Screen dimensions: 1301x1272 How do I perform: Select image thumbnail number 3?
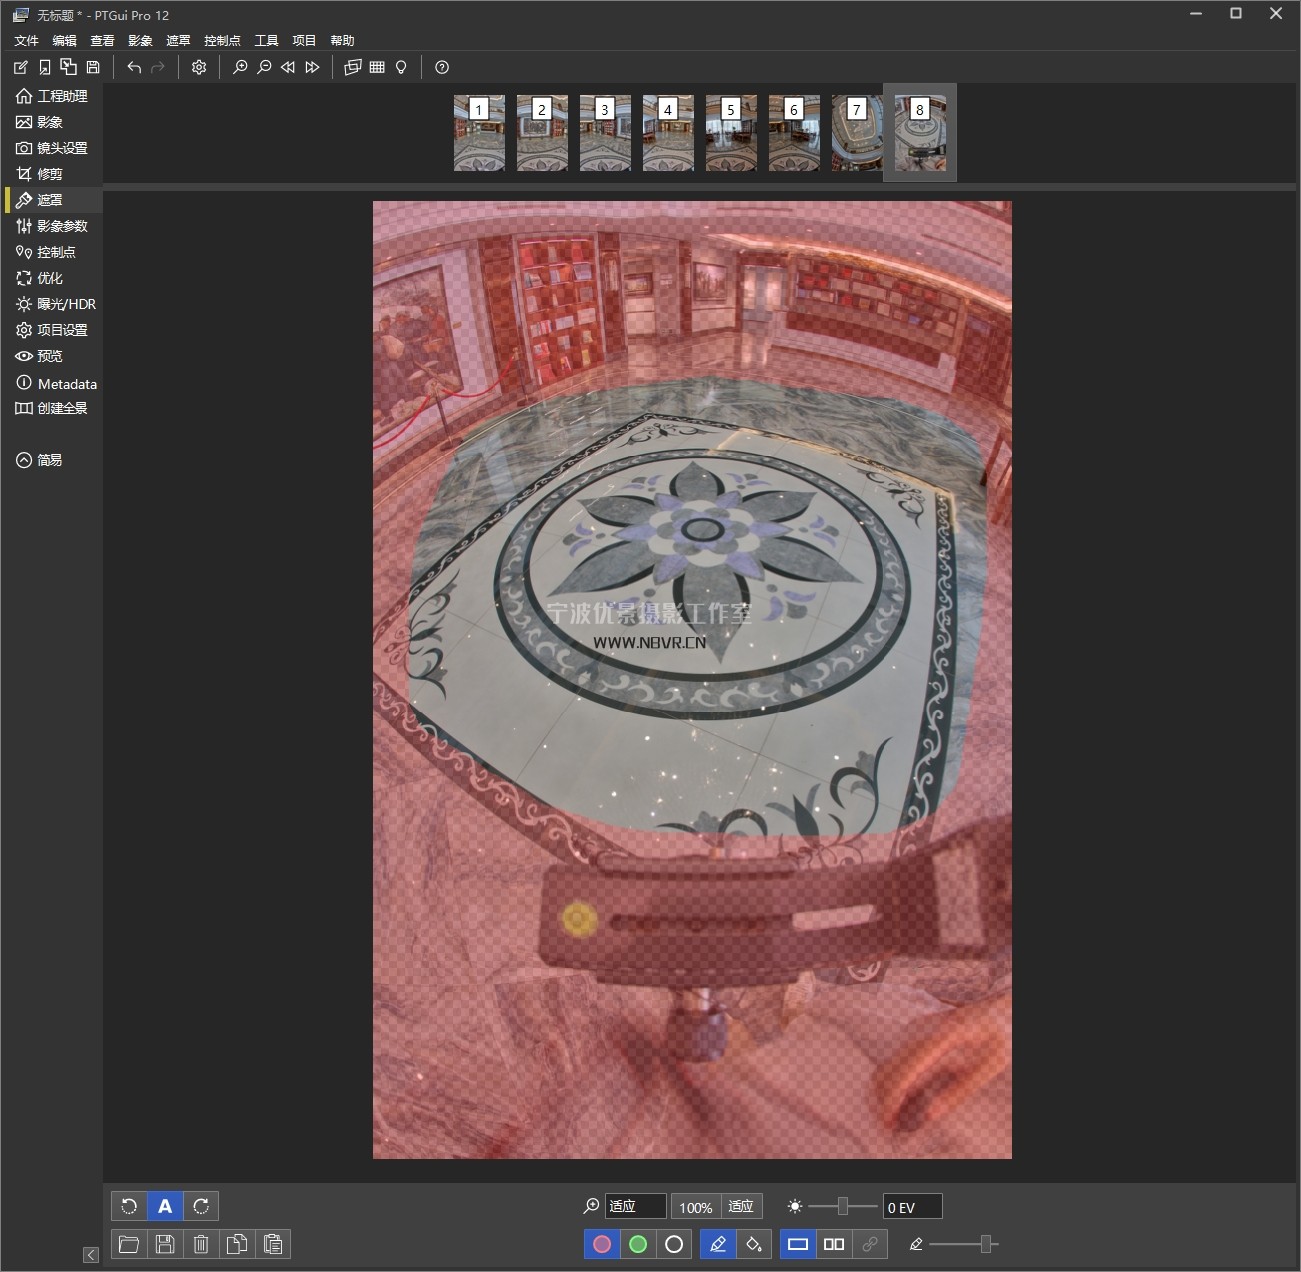pyautogui.click(x=605, y=133)
